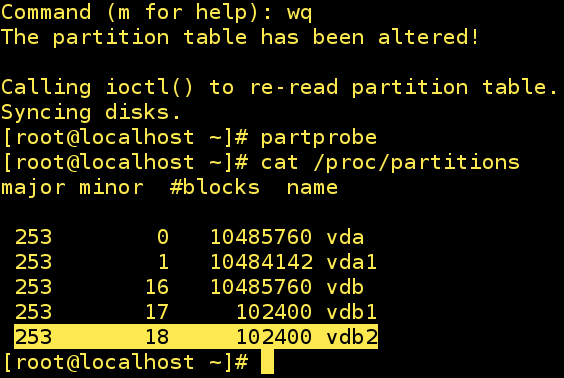Image resolution: width=564 pixels, height=378 pixels.
Task: Click the 10484142 block count value
Action: click(x=261, y=262)
